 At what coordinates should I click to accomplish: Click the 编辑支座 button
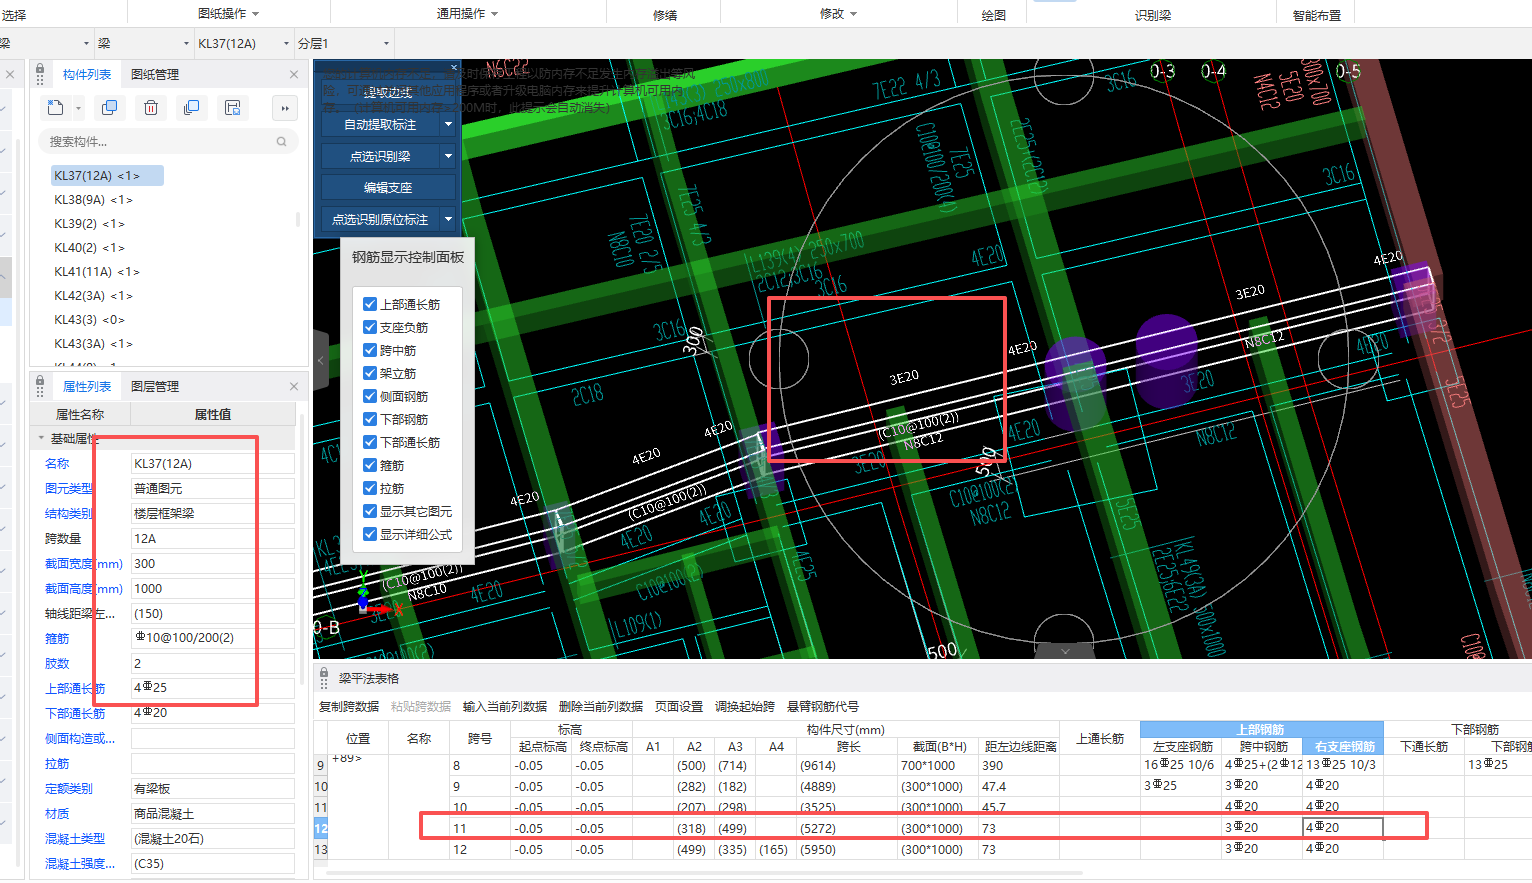click(x=388, y=188)
